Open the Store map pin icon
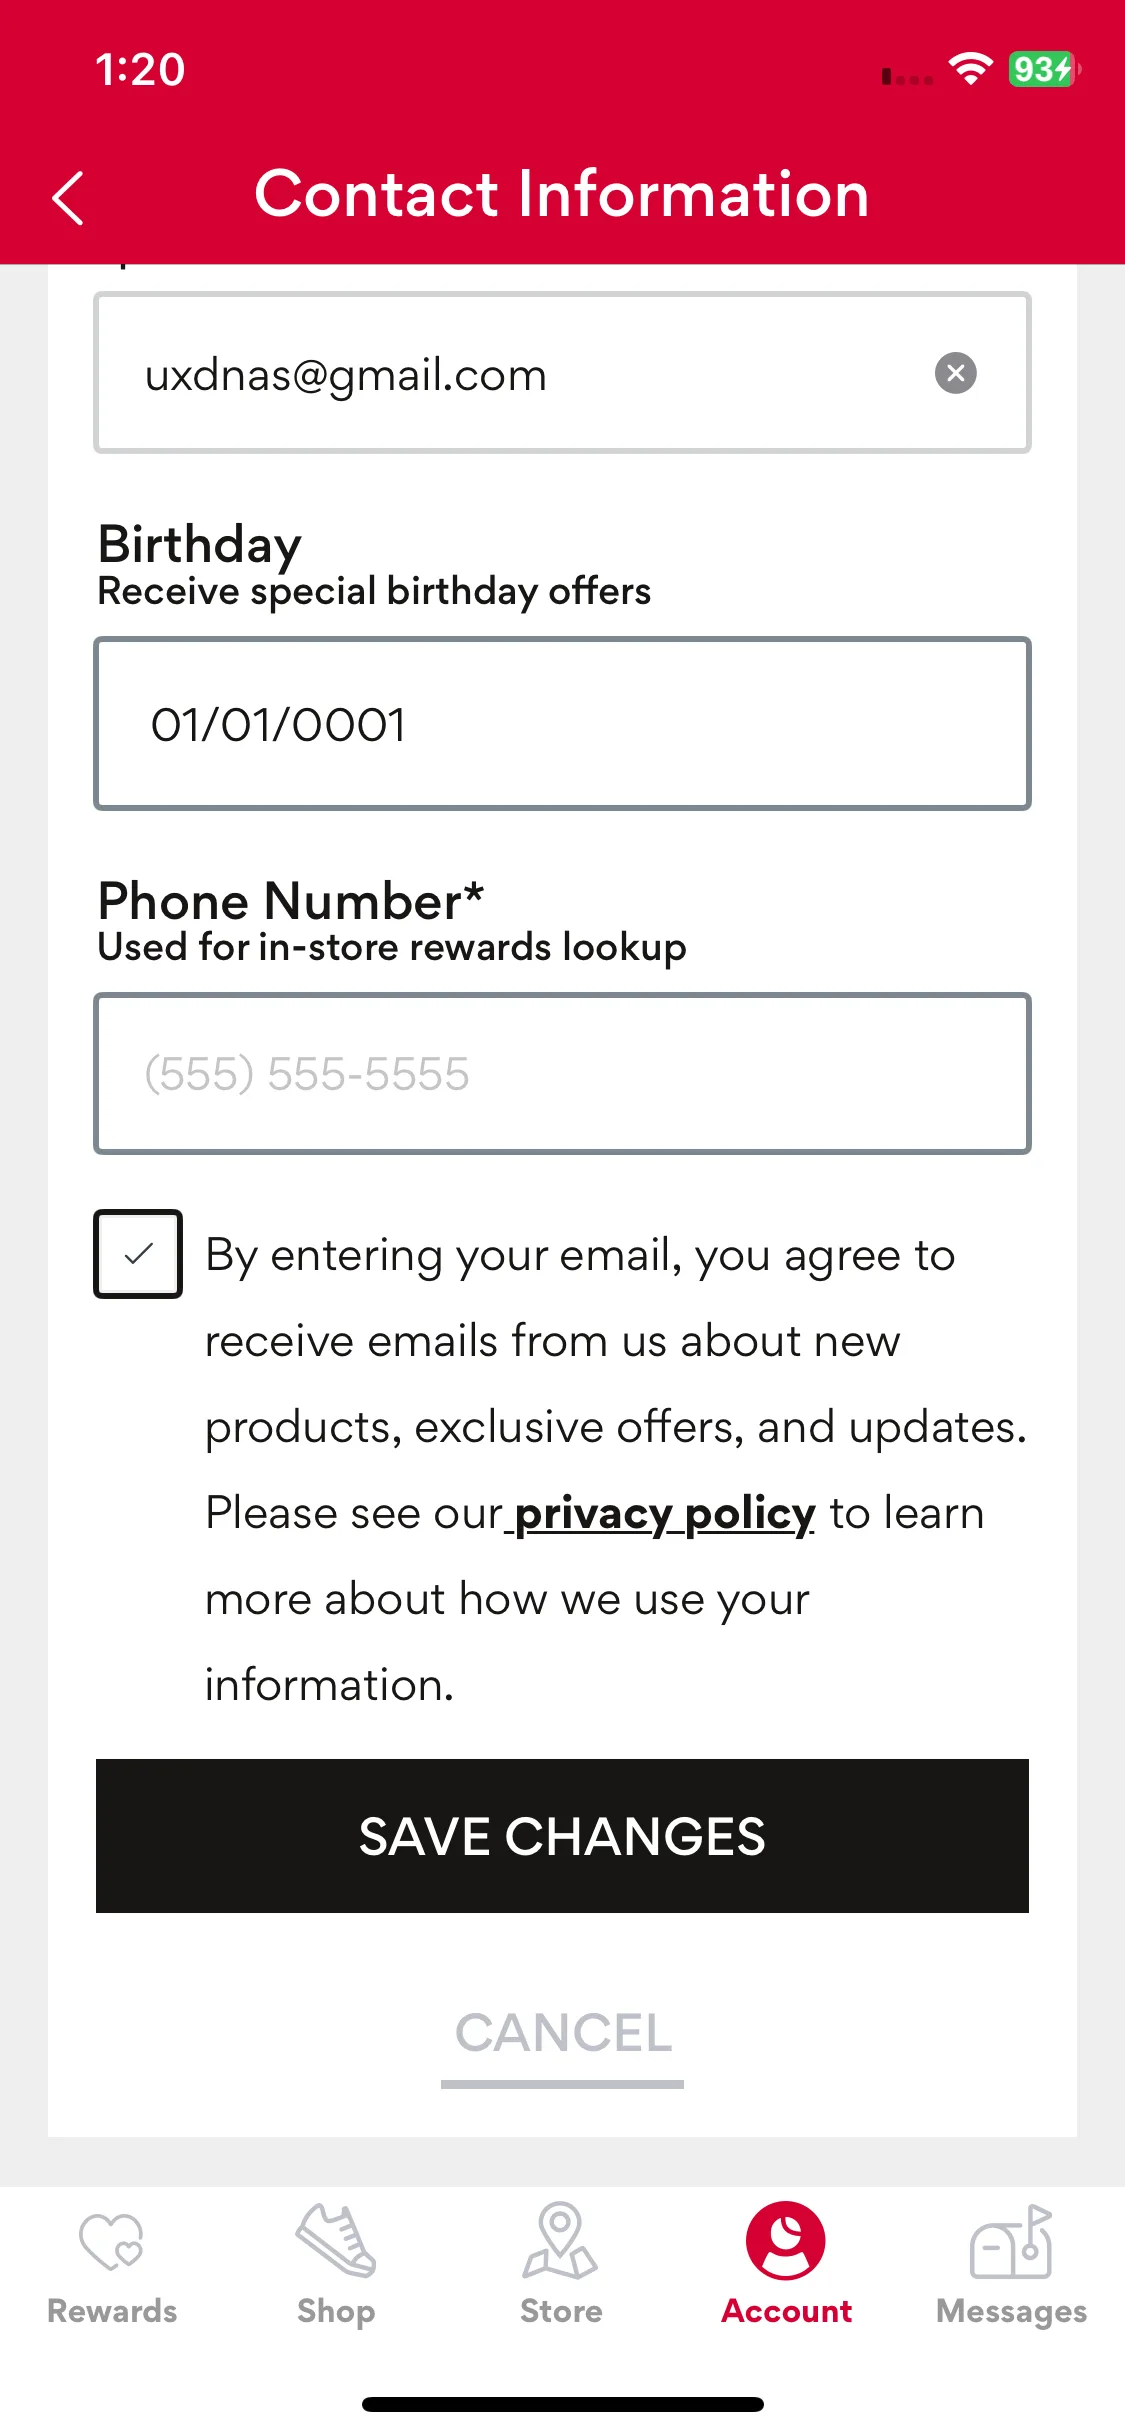This screenshot has width=1125, height=2436. click(560, 2240)
